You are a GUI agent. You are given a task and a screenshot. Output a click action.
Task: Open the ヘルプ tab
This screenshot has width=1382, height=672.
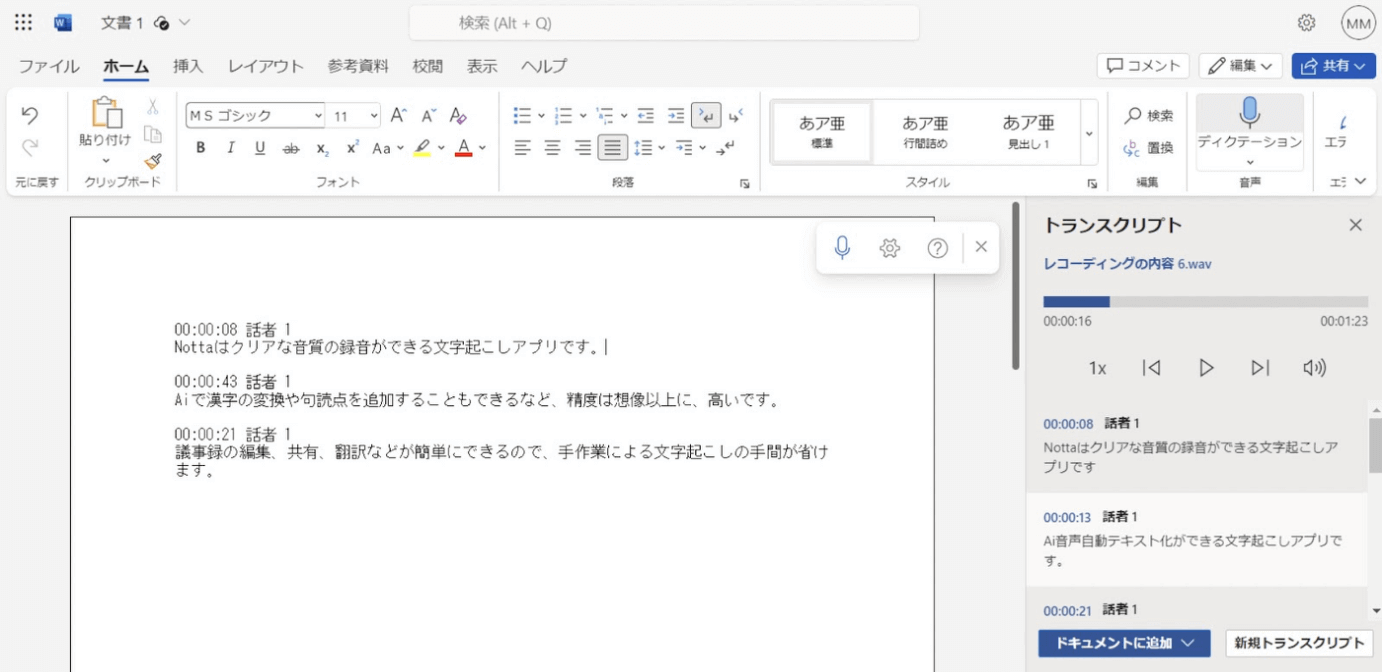point(543,66)
